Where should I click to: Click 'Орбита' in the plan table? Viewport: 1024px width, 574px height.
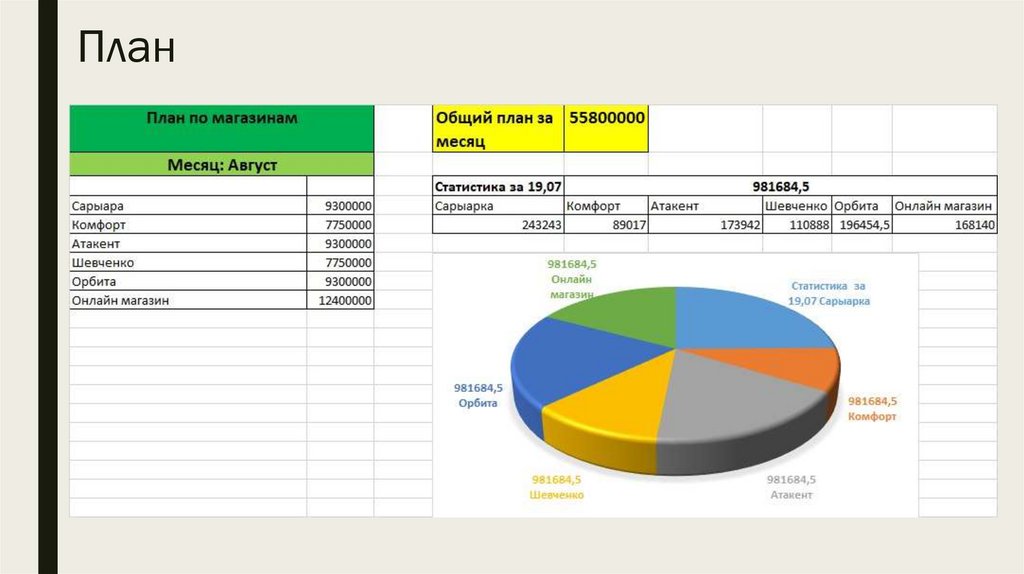pos(94,281)
